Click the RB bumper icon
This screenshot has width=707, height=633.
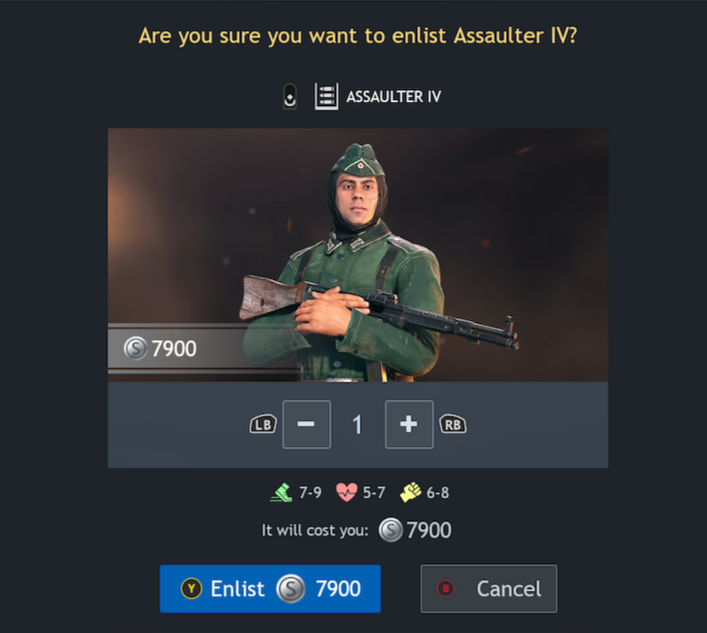pyautogui.click(x=453, y=424)
